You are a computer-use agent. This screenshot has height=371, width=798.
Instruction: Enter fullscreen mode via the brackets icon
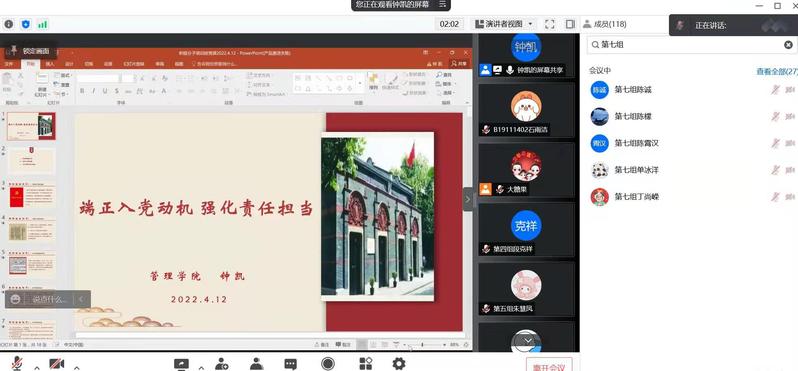pyautogui.click(x=550, y=24)
